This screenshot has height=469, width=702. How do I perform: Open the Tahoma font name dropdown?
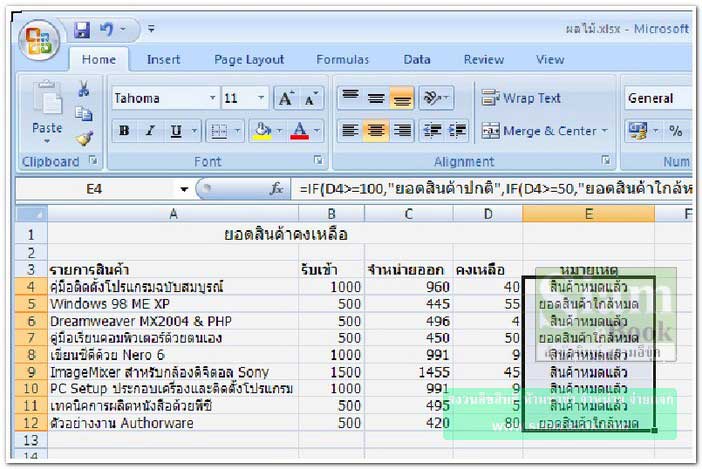(x=213, y=98)
